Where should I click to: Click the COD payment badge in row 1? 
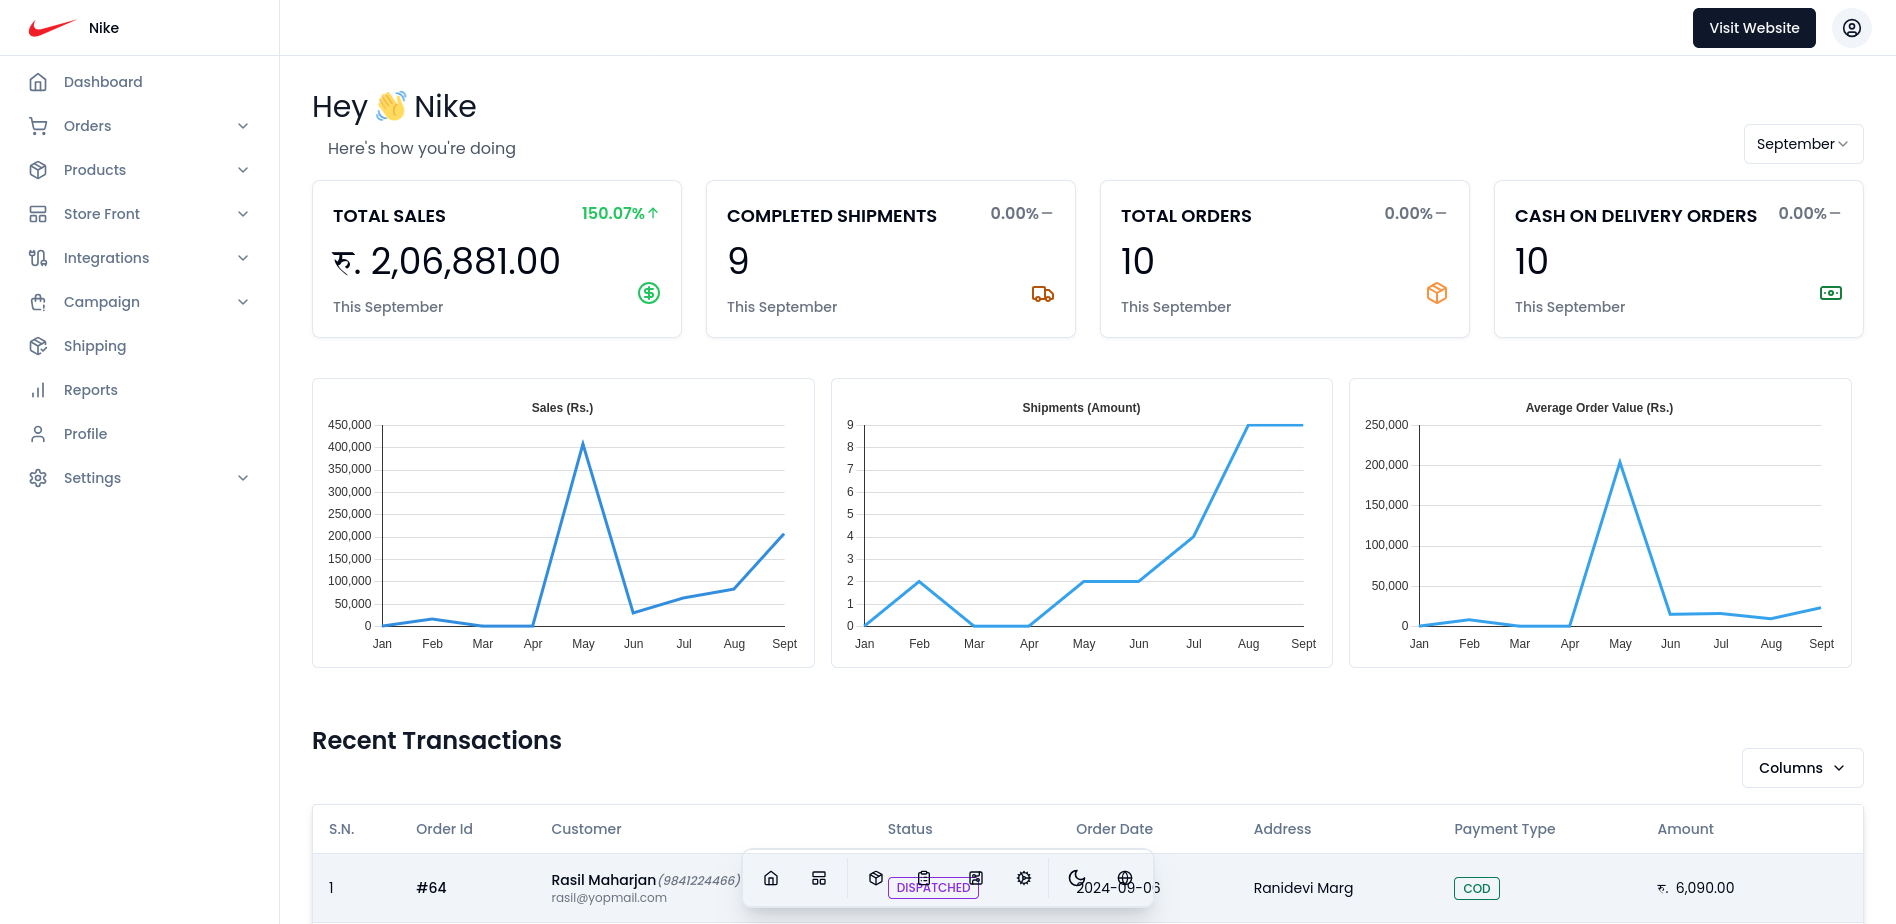click(1476, 888)
